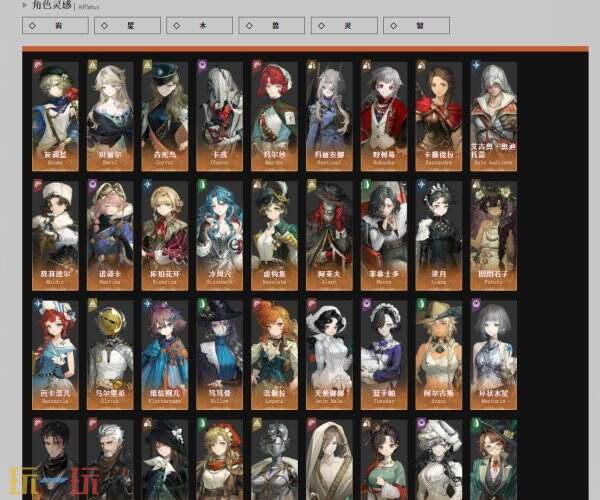This screenshot has height=500, width=600.
Task: Click the mineral badge on Ulrich's card
Action: [92, 305]
